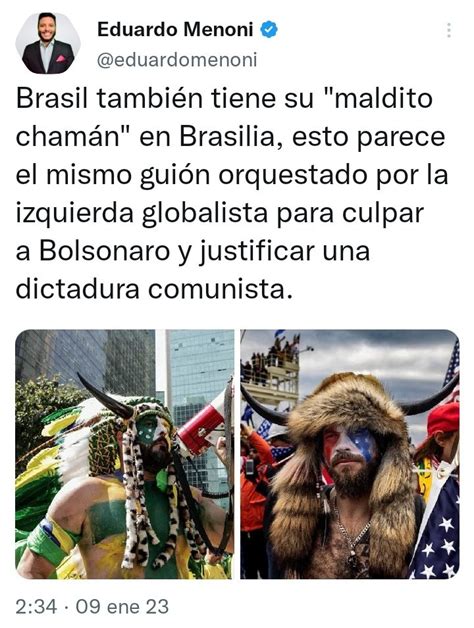Open the right photo with fur horned hat
Viewport: 474px width, 628px height.
[x=350, y=454]
